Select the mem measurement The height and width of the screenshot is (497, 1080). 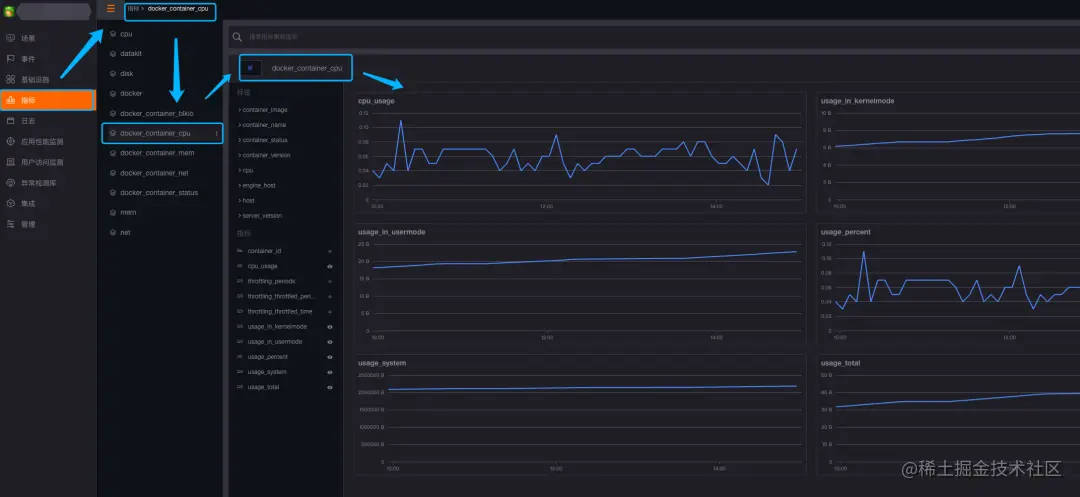[128, 213]
